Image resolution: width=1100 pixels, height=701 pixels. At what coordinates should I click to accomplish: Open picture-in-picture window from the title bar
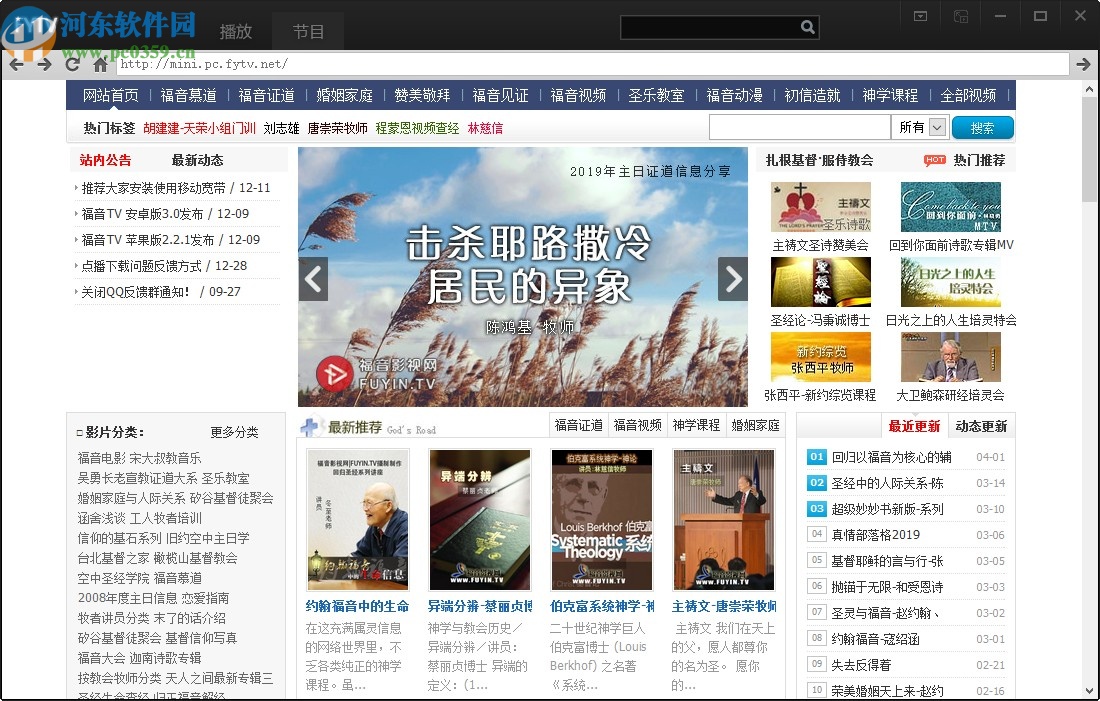pos(960,15)
